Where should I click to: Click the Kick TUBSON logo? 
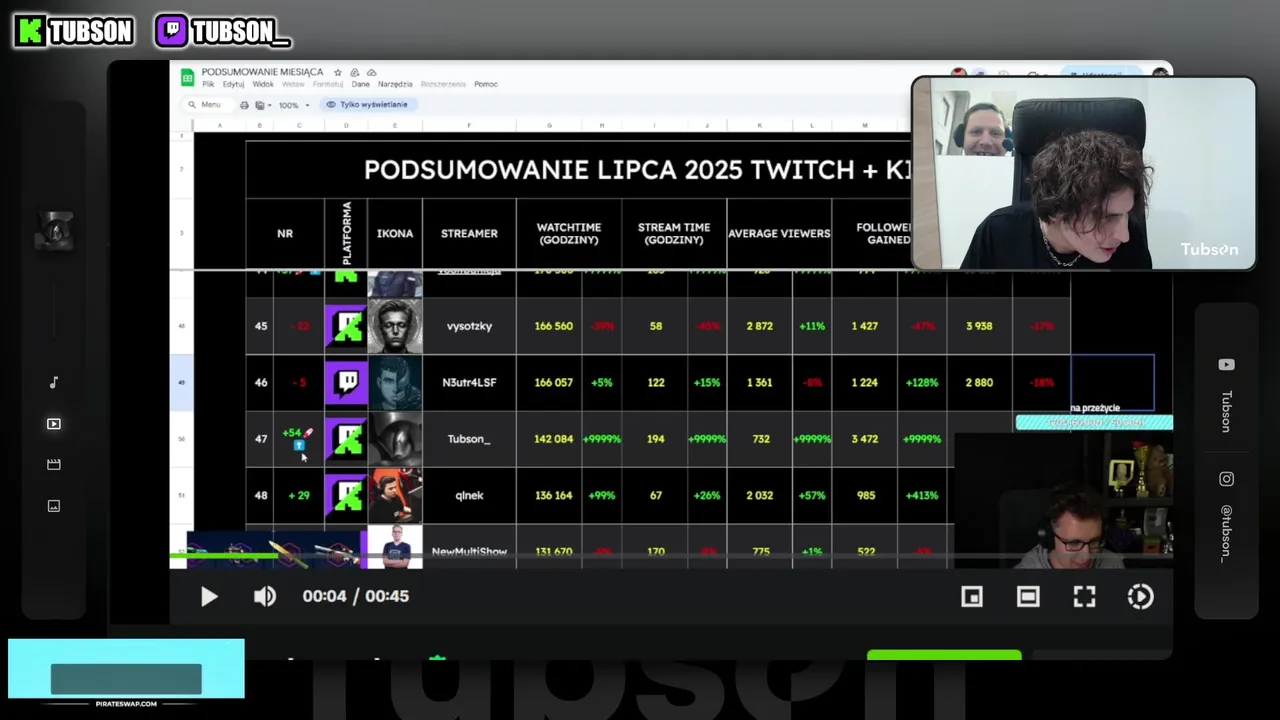tap(74, 32)
